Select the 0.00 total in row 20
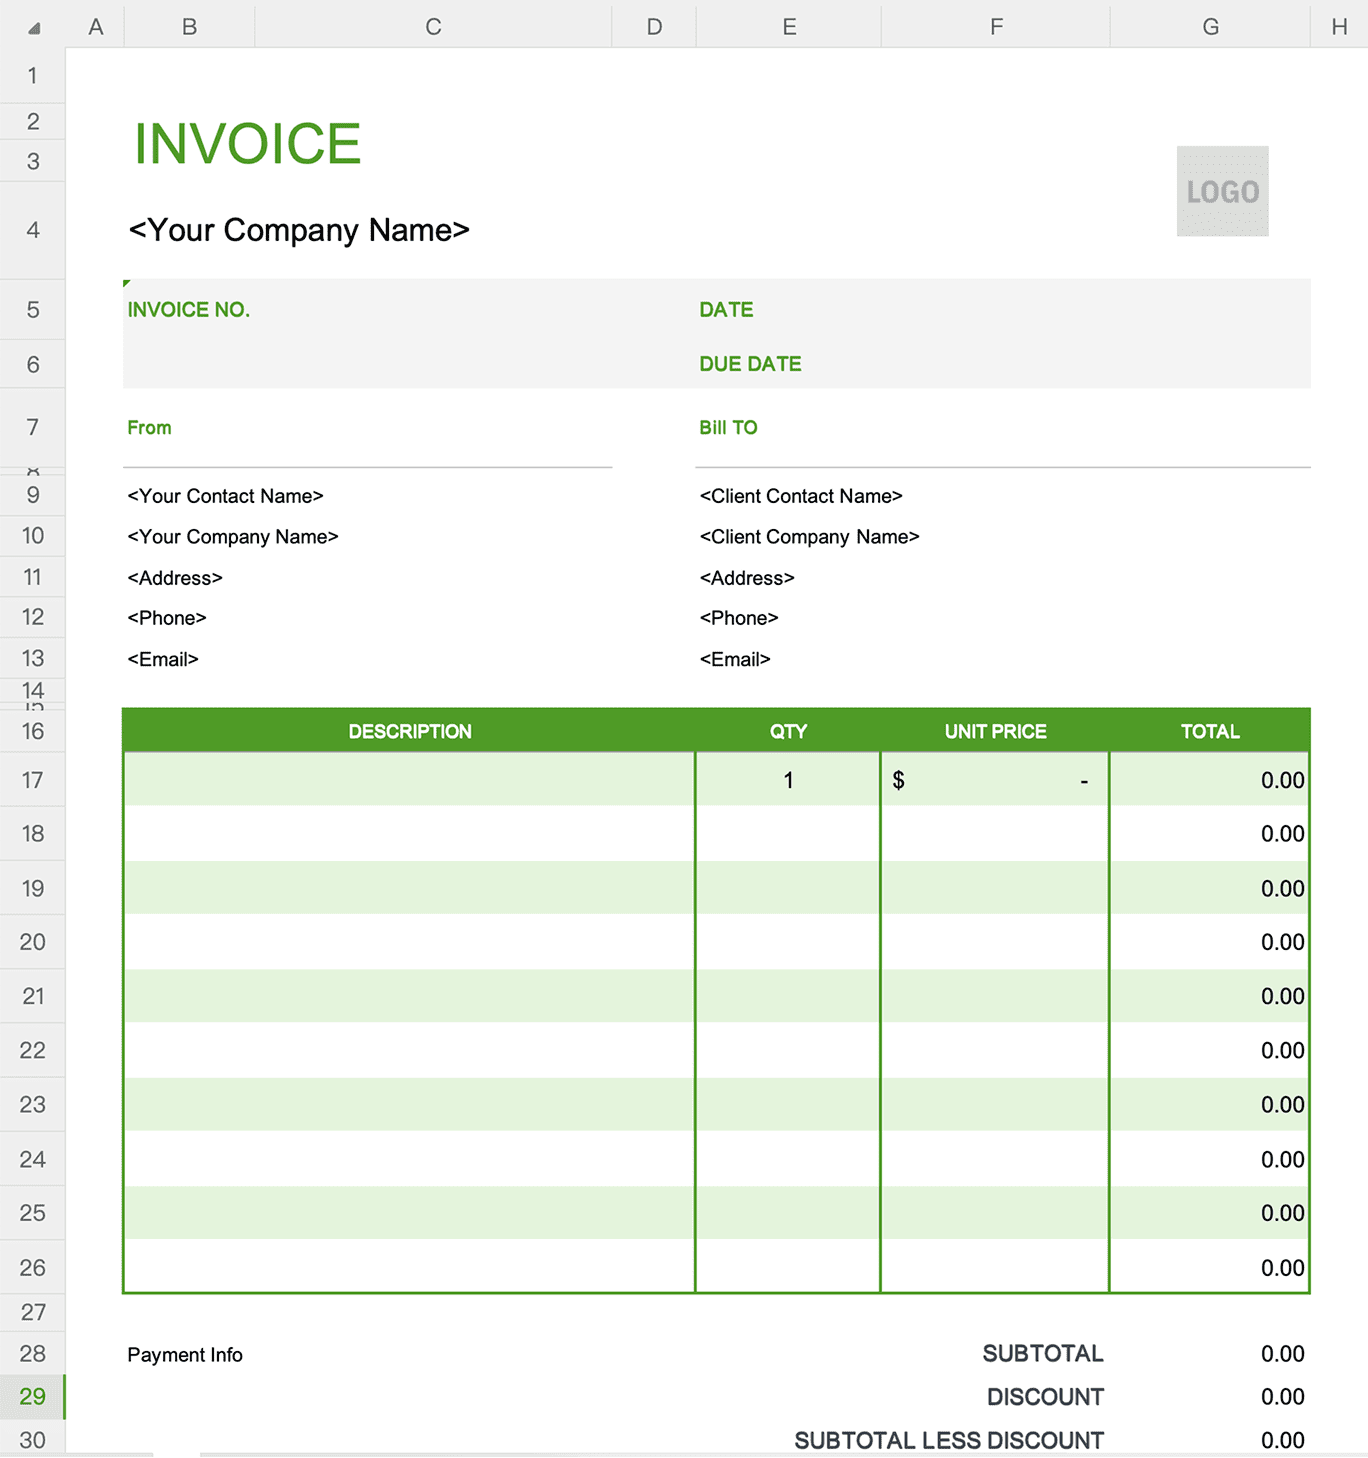The height and width of the screenshot is (1458, 1368). point(1210,942)
